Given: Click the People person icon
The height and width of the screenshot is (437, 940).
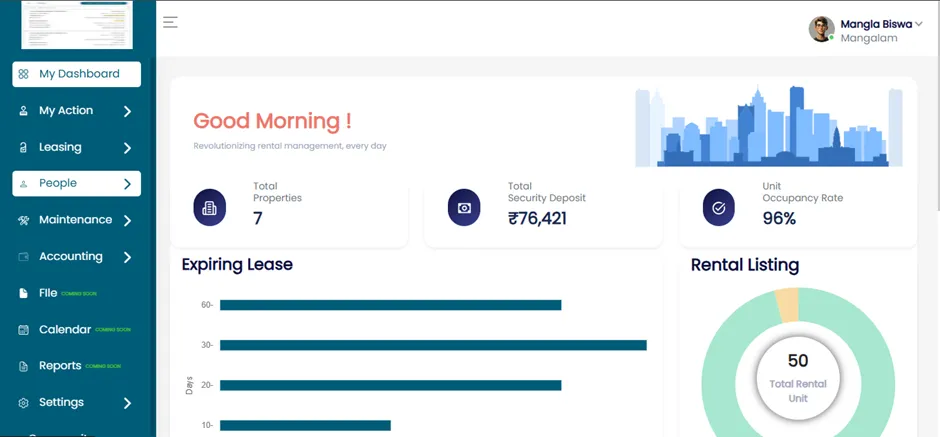Looking at the screenshot, I should 23,184.
